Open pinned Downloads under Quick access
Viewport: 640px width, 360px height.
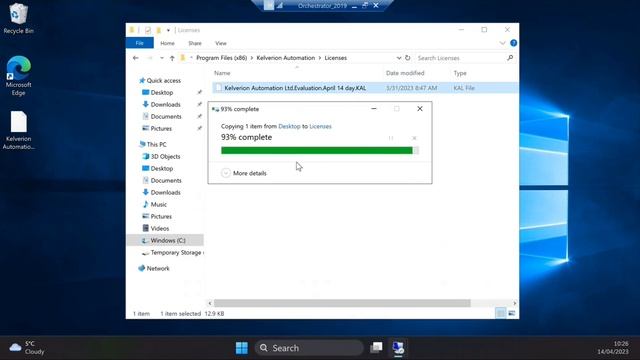click(x=165, y=104)
